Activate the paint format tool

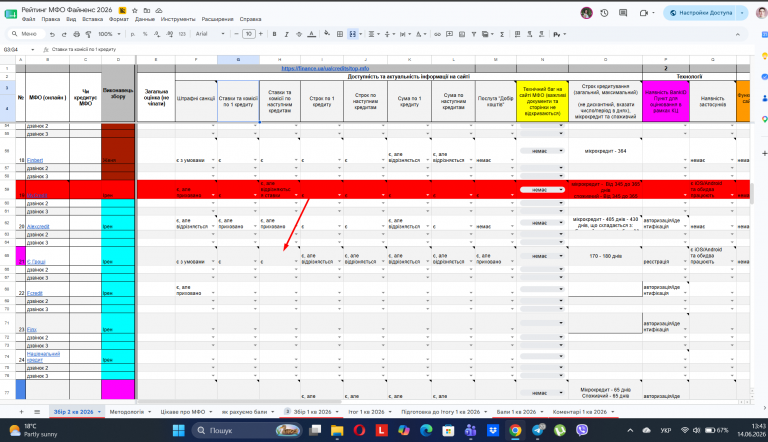pyautogui.click(x=89, y=34)
